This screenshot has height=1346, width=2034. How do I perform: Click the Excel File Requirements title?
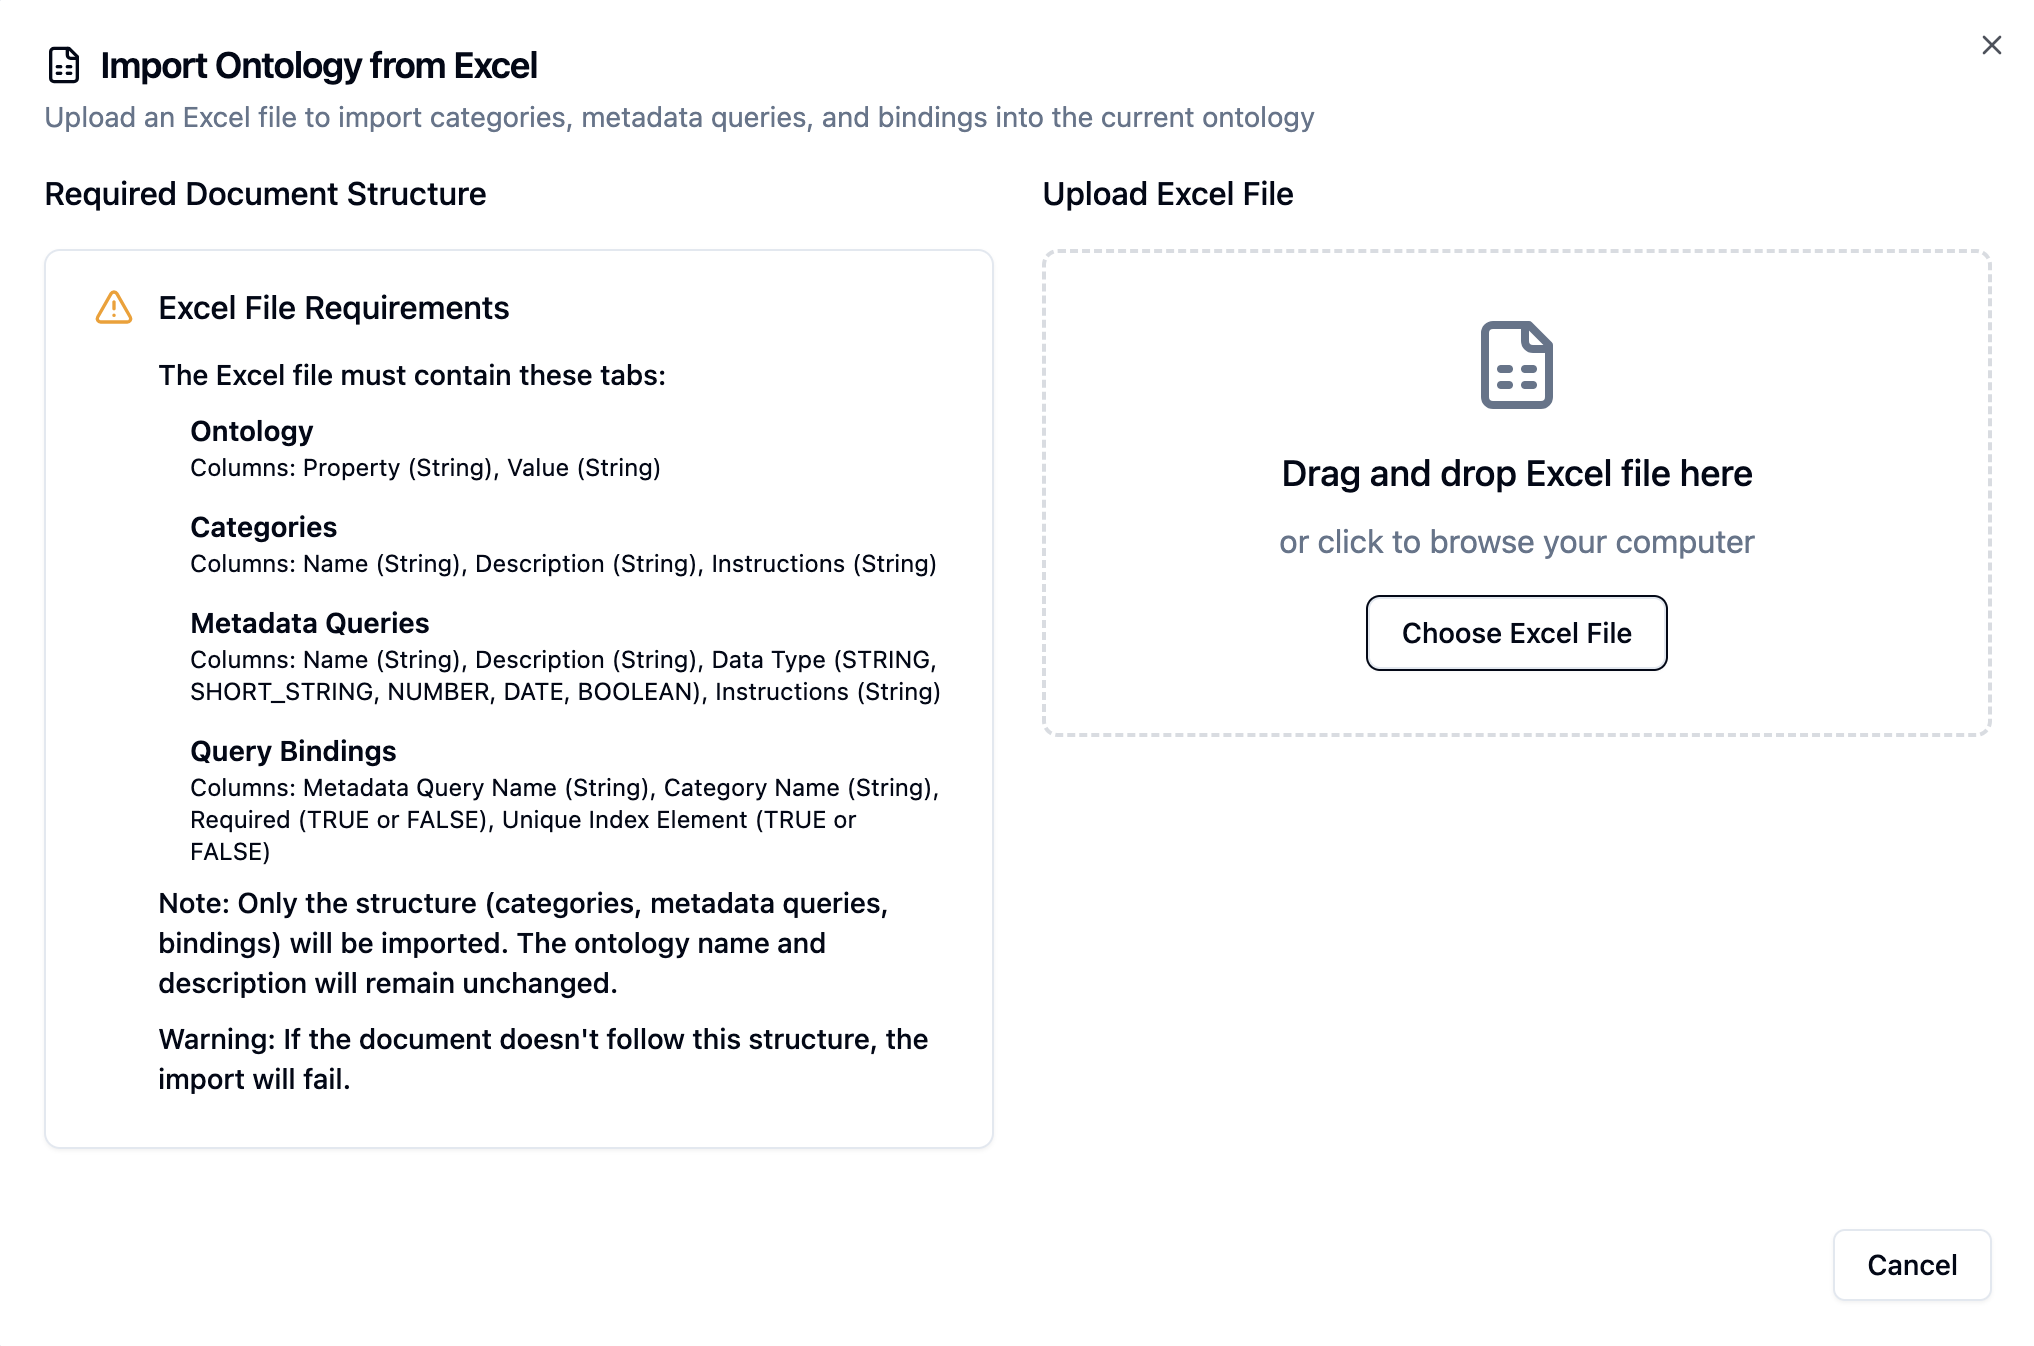(333, 308)
